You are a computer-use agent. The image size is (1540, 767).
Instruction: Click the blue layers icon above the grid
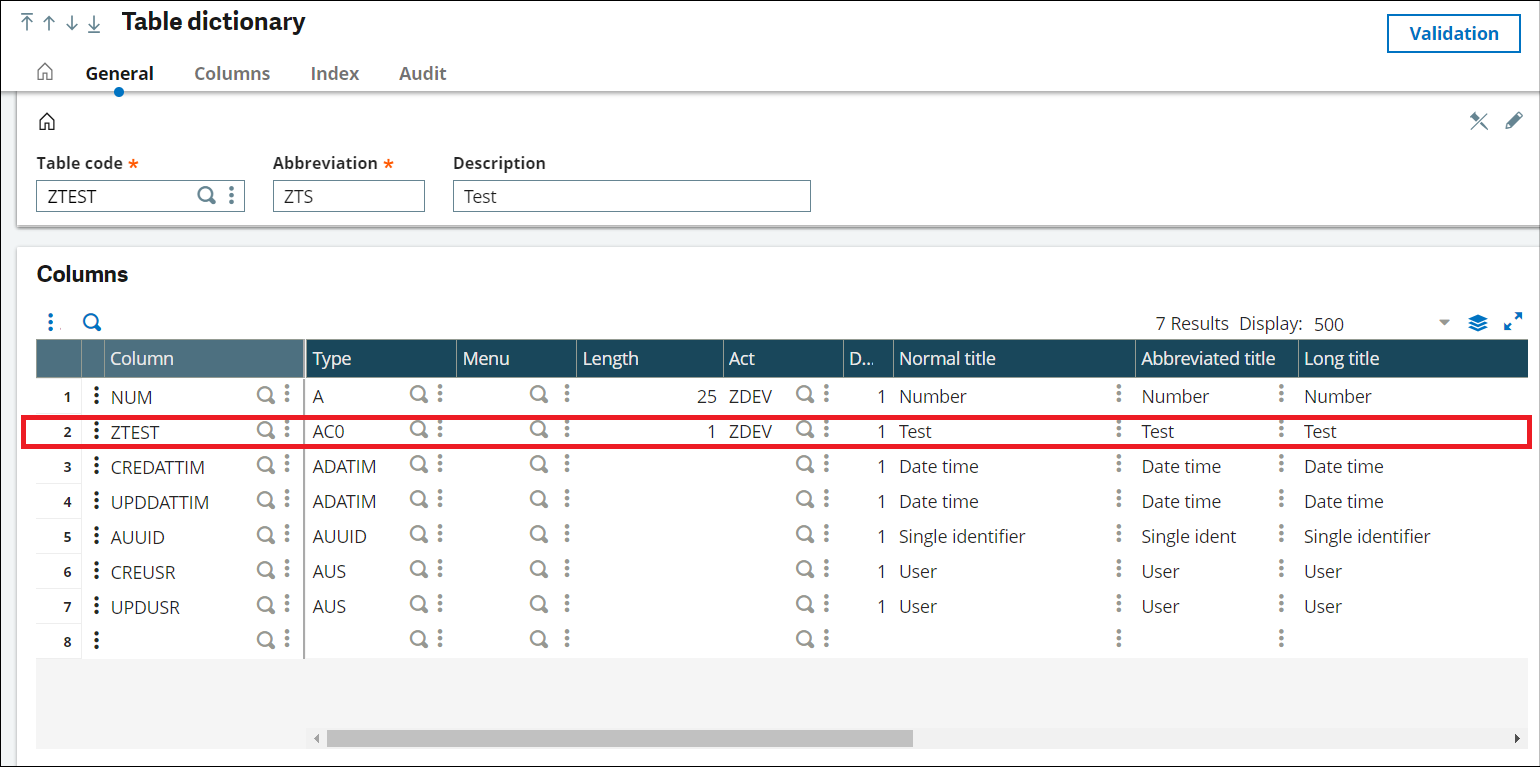tap(1478, 322)
